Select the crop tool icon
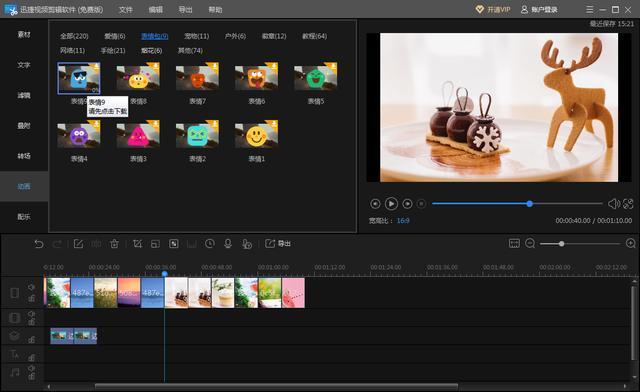Screen dimensions: 640x392 (x=138, y=244)
